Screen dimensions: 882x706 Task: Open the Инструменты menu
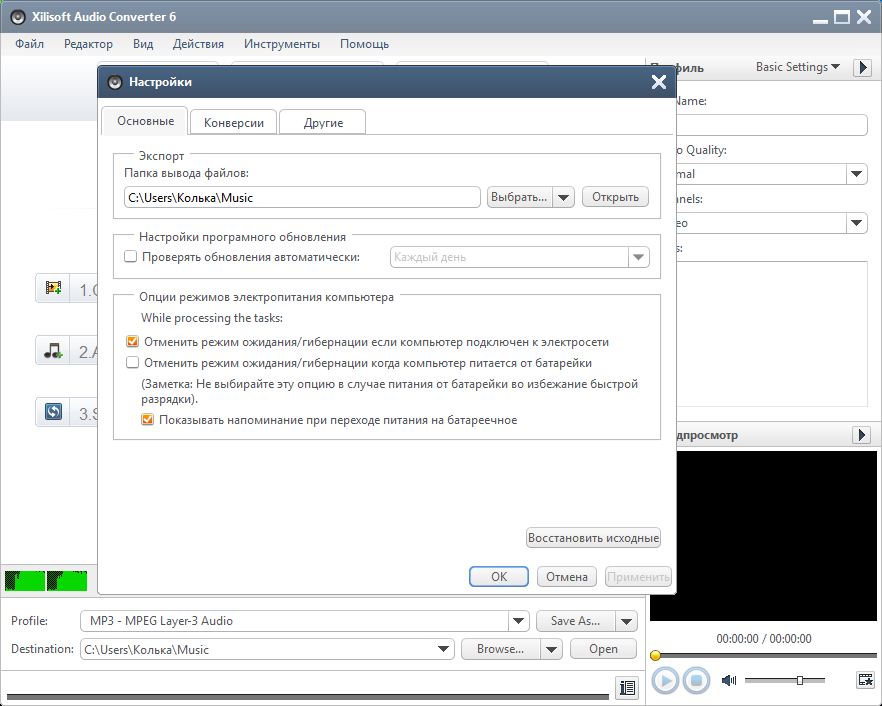tap(281, 44)
